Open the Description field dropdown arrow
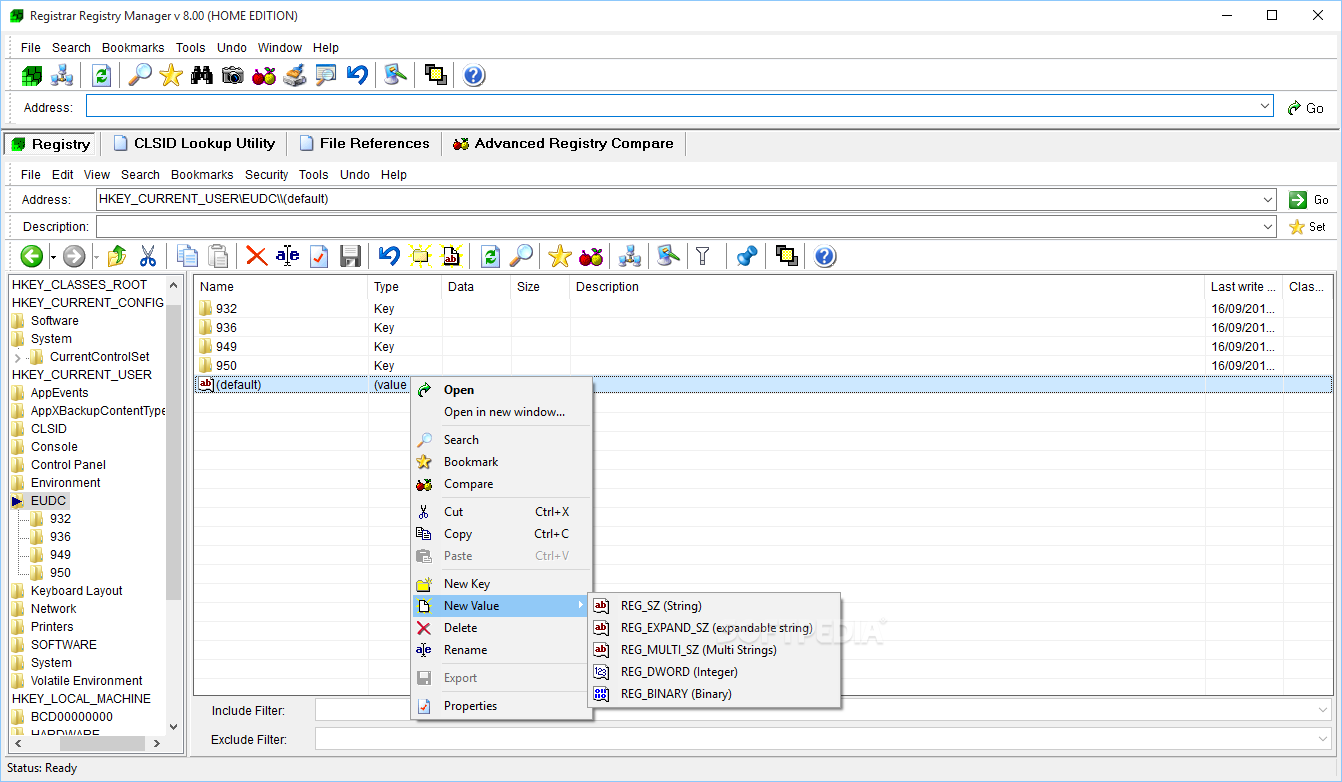The image size is (1342, 782). 1268,227
